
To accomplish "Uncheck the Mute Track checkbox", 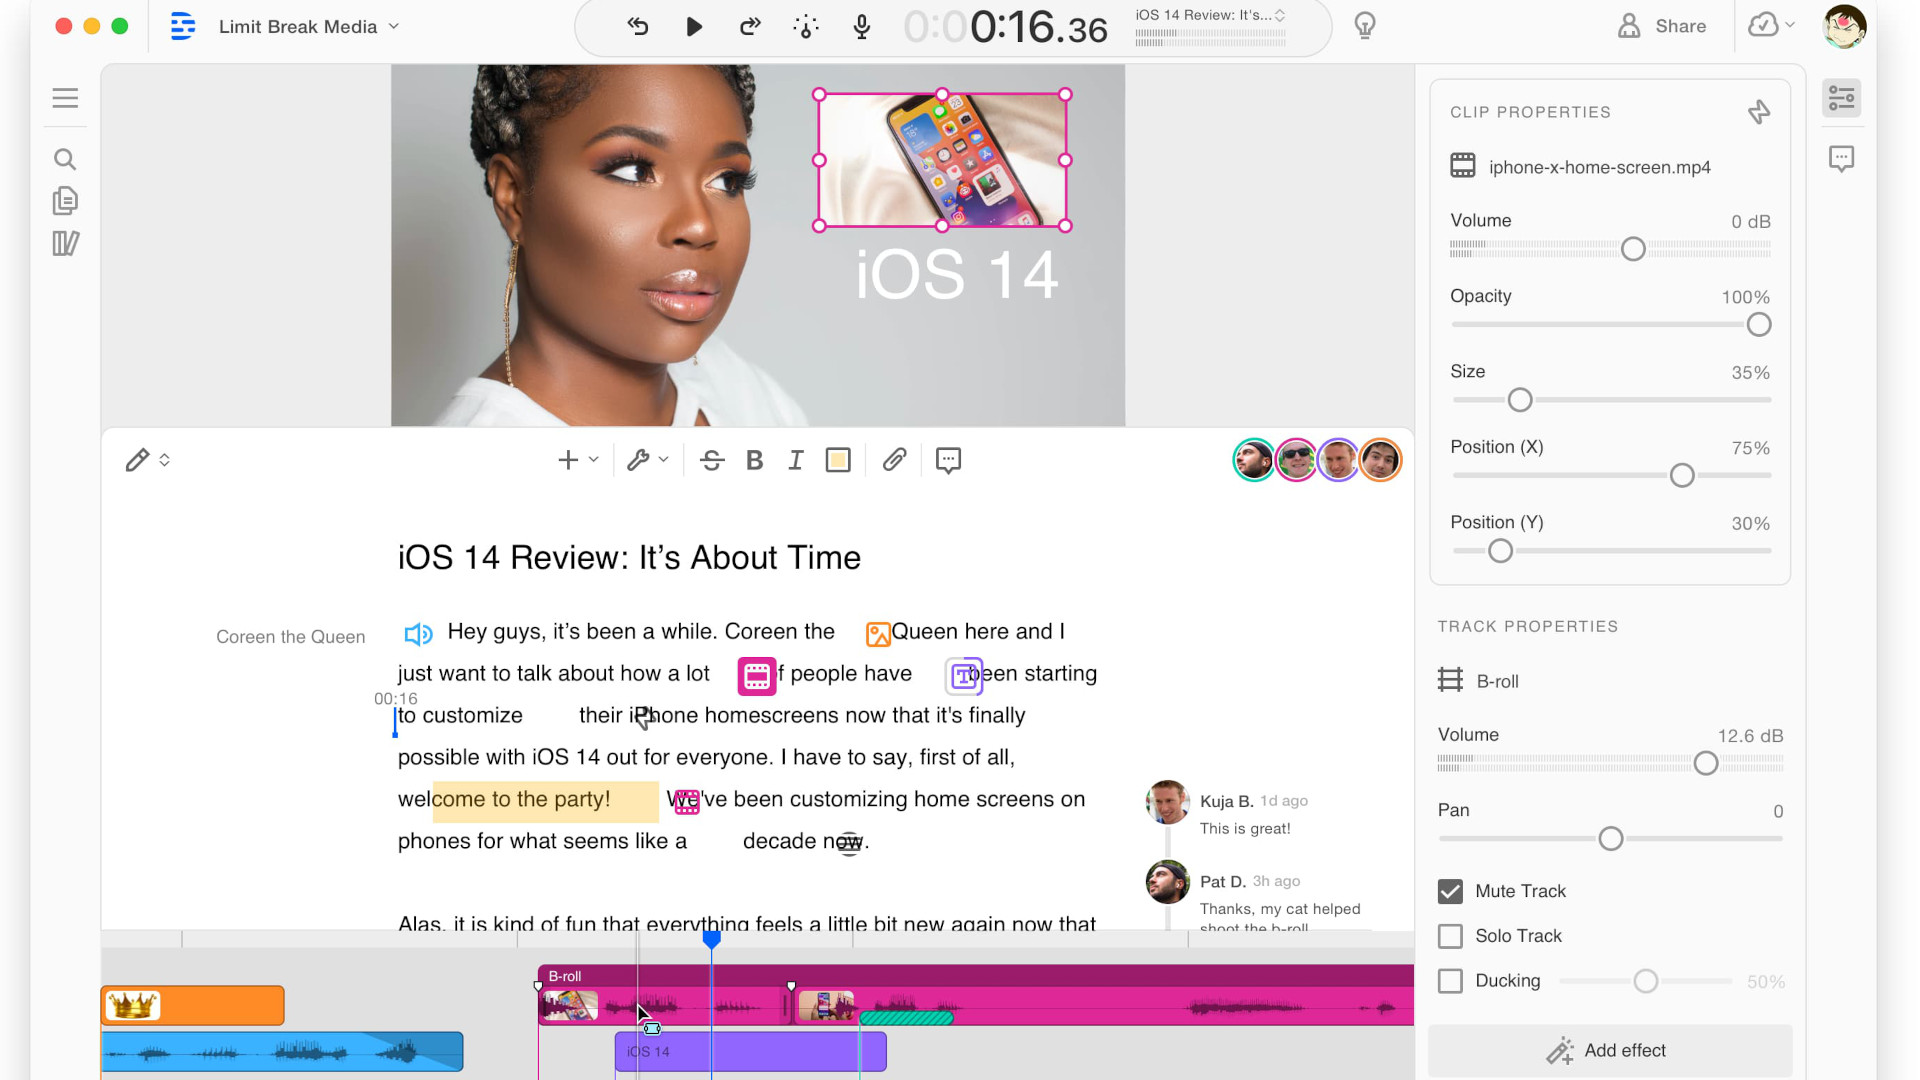I will (x=1450, y=891).
